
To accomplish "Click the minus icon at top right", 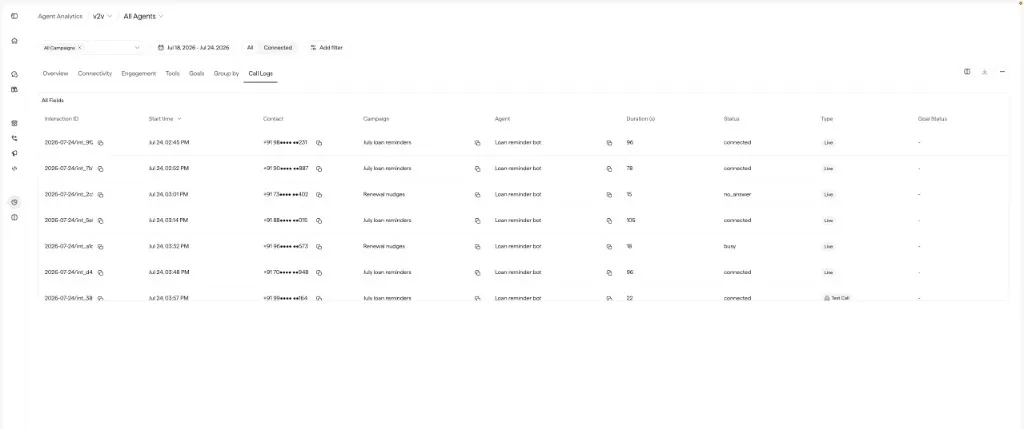I will pos(1002,72).
